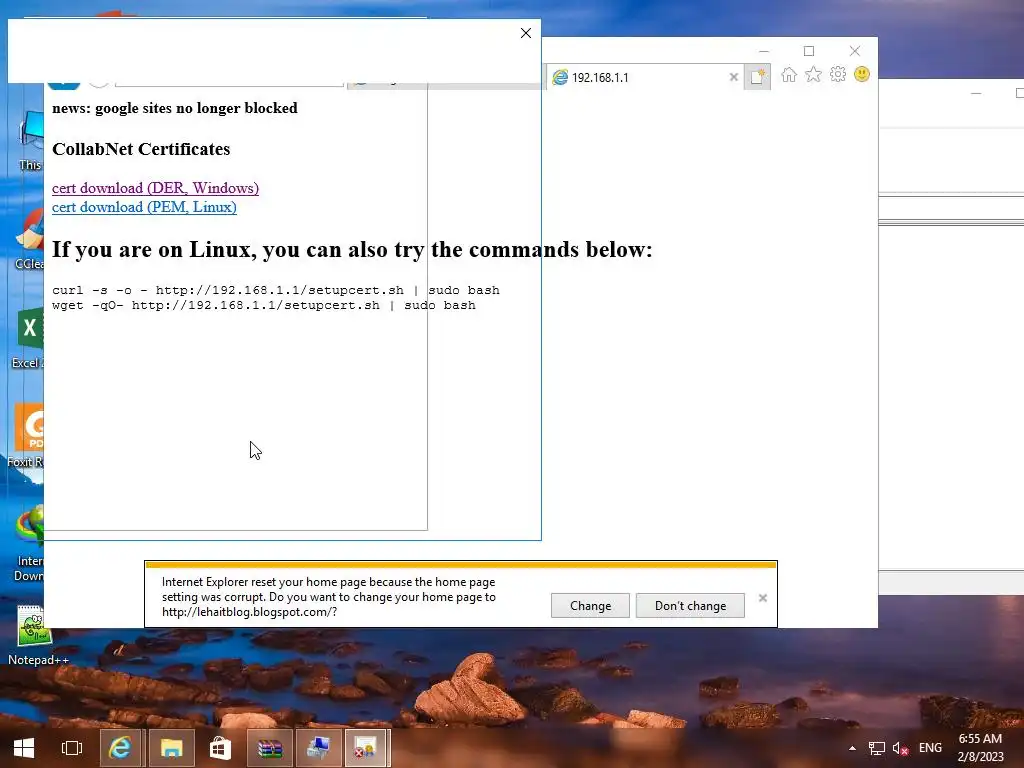Open the Internet Explorer tools gear
This screenshot has width=1024, height=768.
(x=838, y=74)
